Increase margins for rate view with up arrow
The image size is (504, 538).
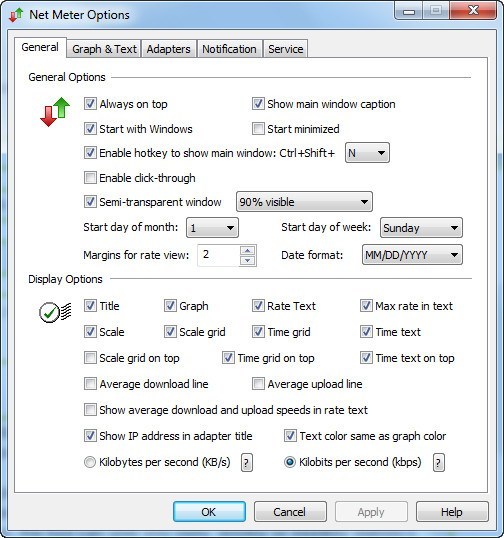[247, 250]
